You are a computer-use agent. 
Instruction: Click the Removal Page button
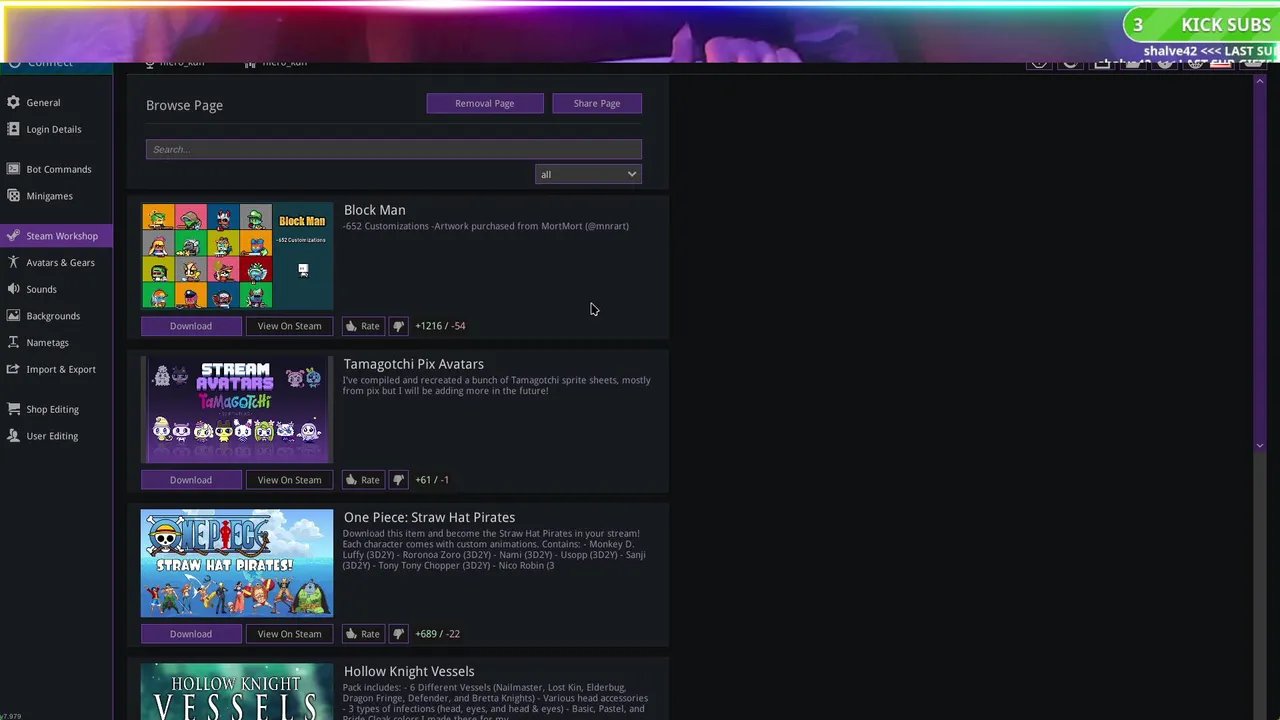485,103
